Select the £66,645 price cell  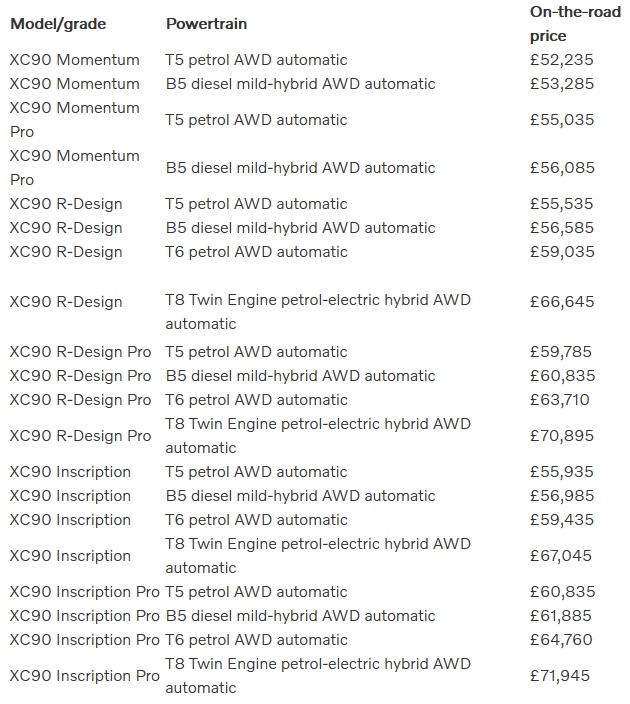click(x=561, y=302)
